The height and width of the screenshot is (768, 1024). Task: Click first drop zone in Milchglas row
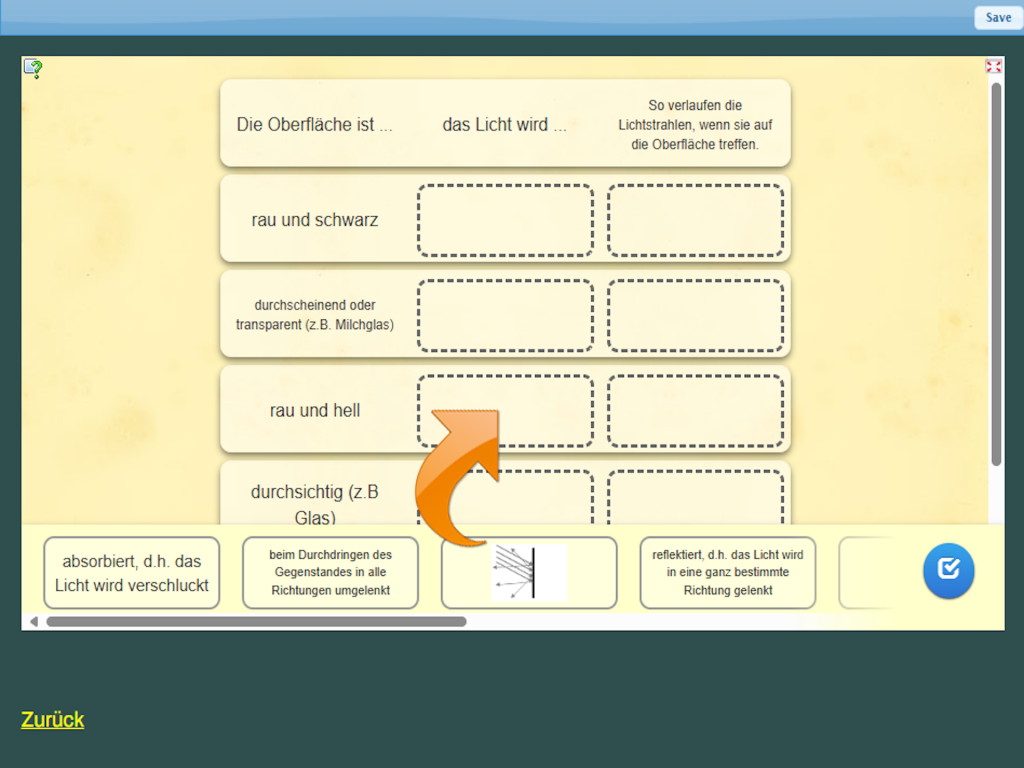(505, 315)
